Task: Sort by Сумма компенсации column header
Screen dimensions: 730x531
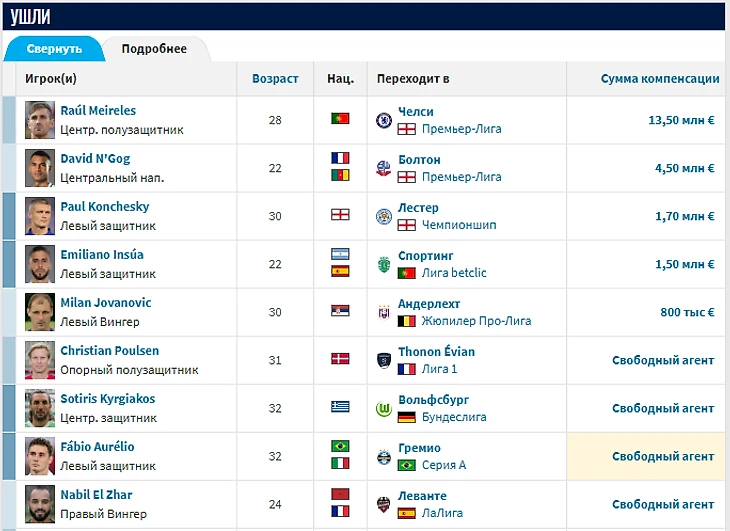Action: pos(660,78)
